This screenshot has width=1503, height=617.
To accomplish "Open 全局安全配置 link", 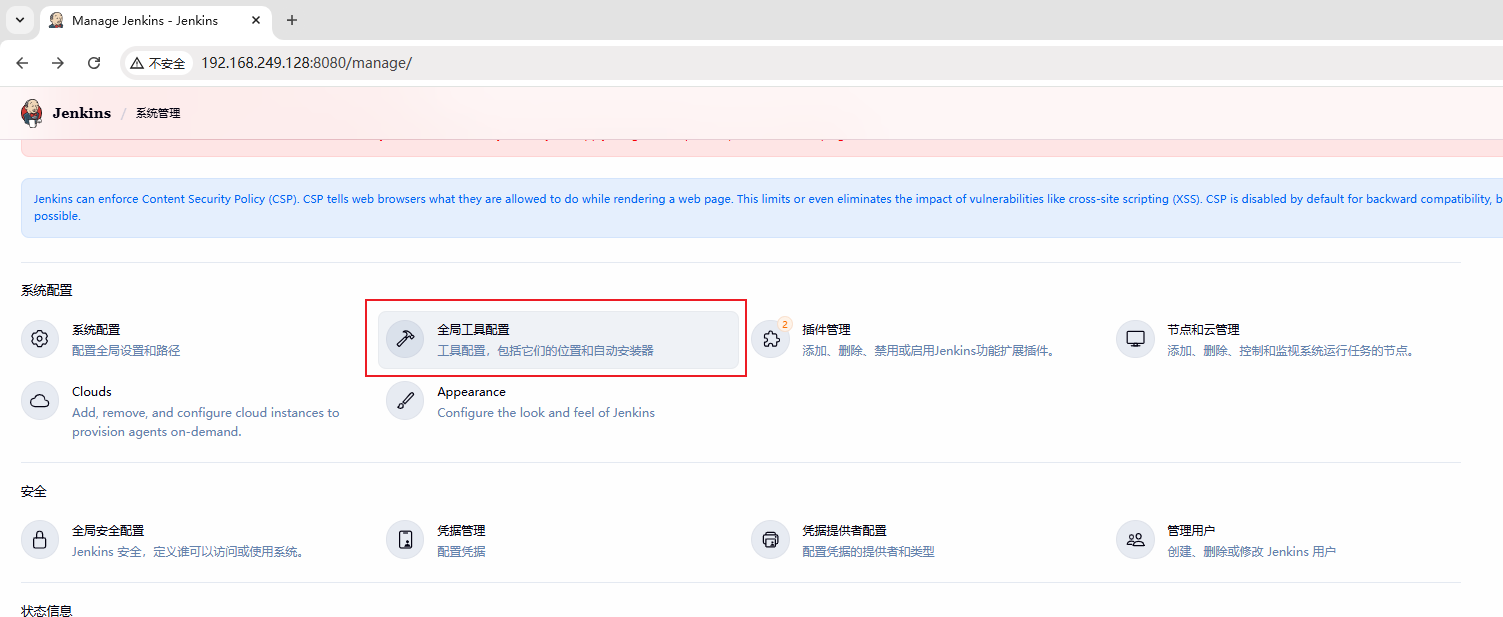I will (108, 530).
